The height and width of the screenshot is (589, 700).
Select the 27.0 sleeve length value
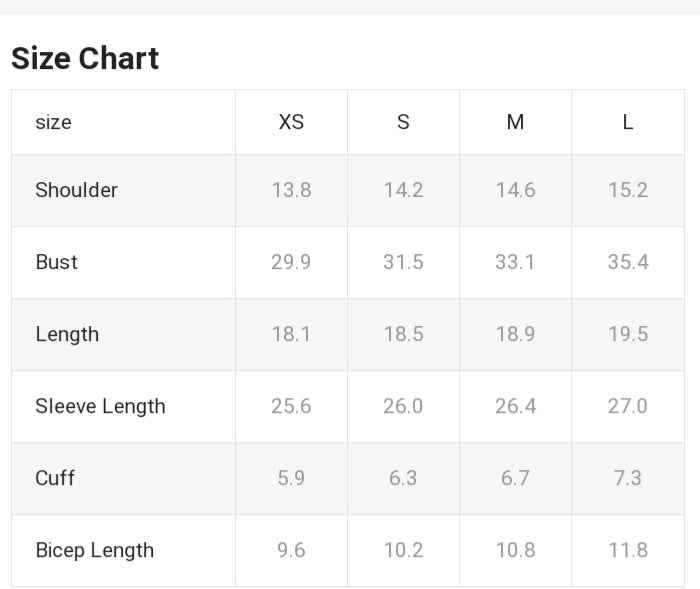[x=628, y=406]
